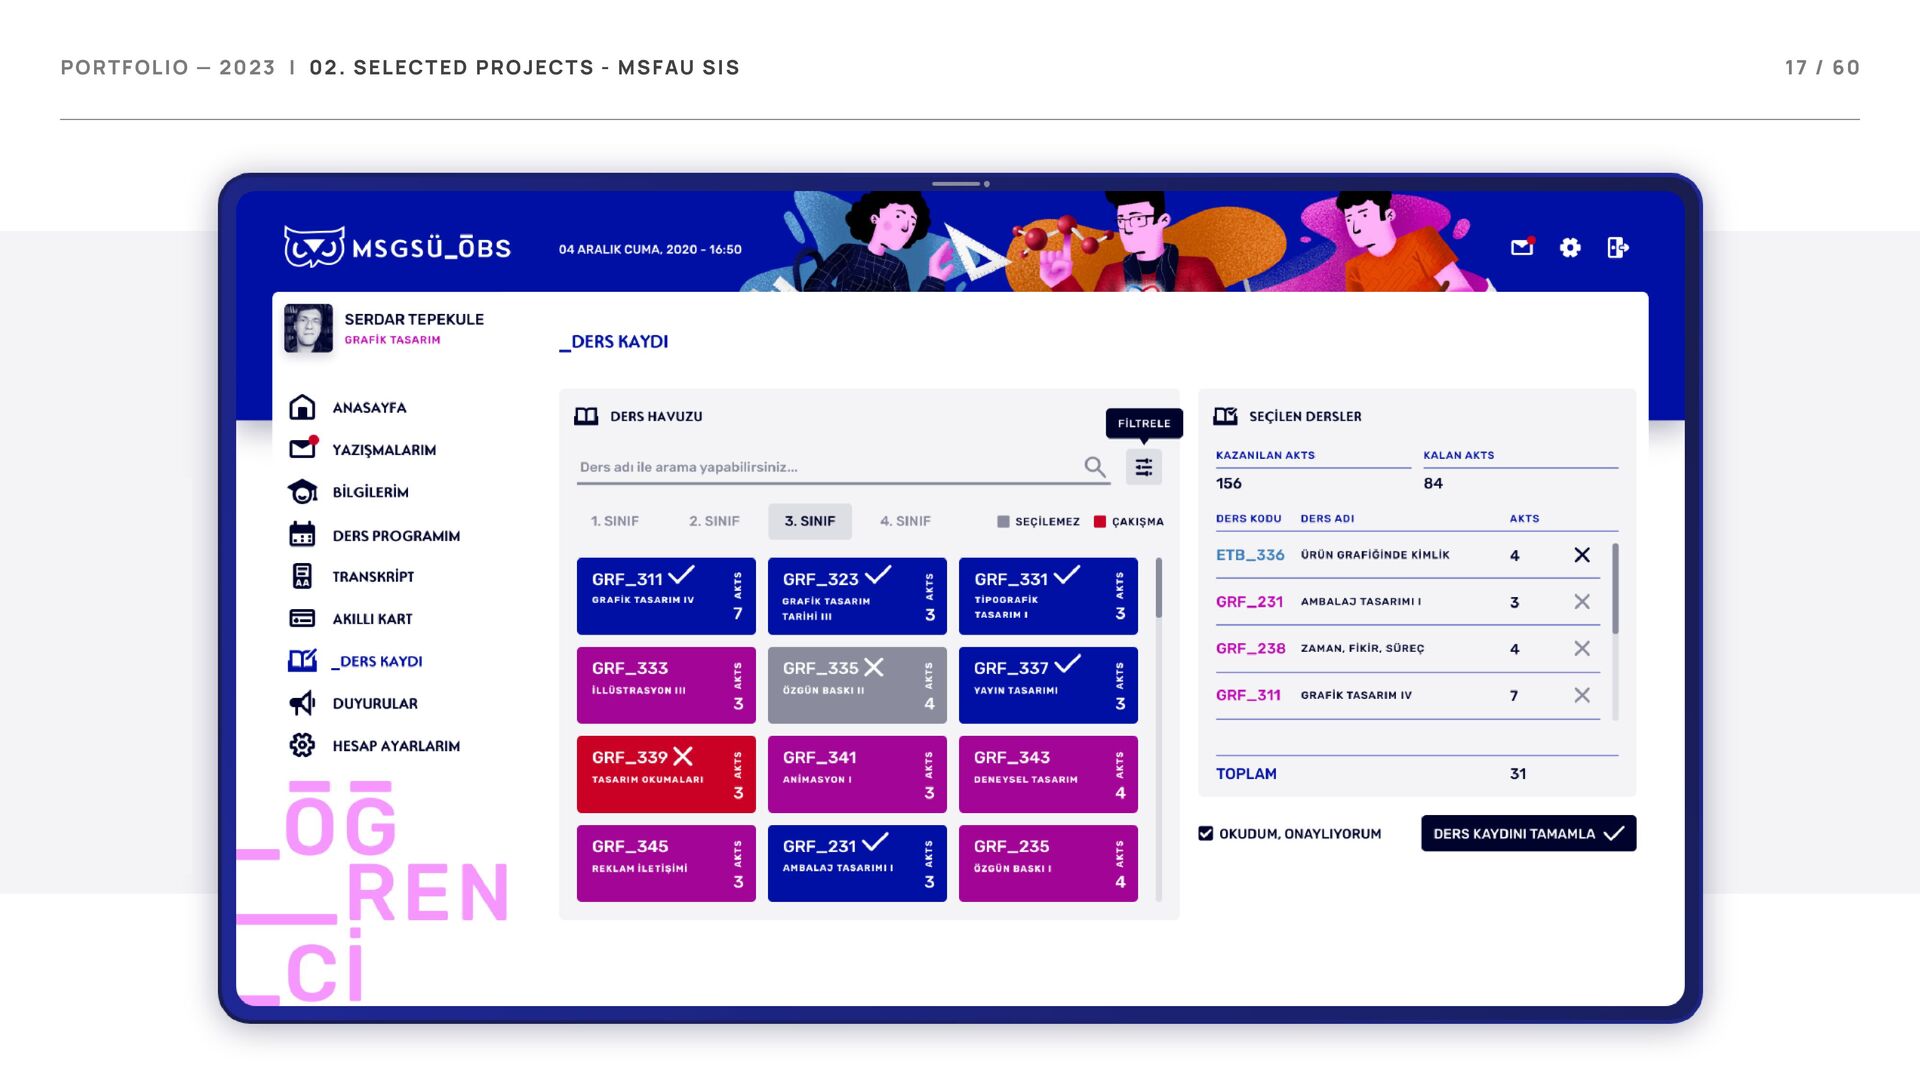Open Akıllı Kart from the sidebar

point(372,619)
